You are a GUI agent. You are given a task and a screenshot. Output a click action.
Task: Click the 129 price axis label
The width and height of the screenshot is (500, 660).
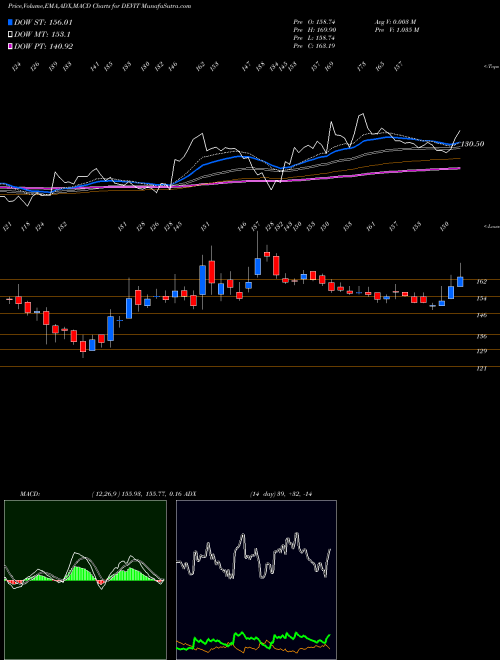point(483,351)
